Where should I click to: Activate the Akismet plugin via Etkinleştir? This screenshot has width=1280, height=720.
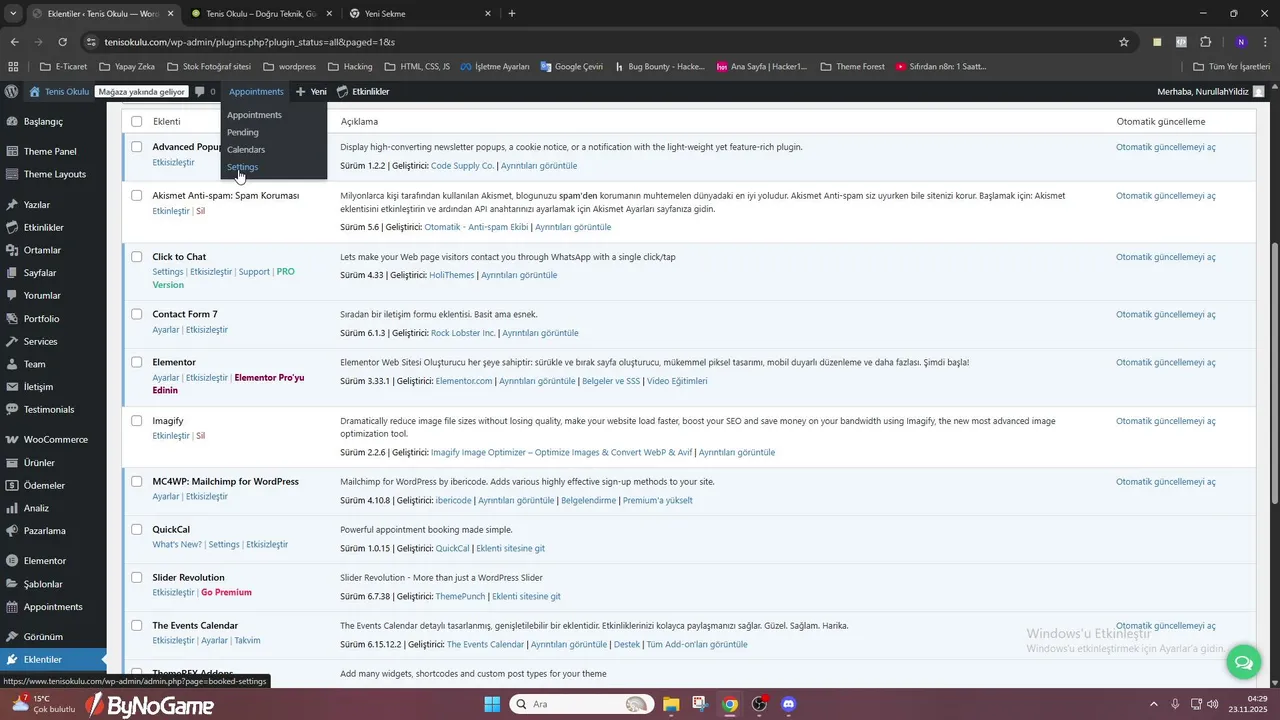click(x=171, y=211)
